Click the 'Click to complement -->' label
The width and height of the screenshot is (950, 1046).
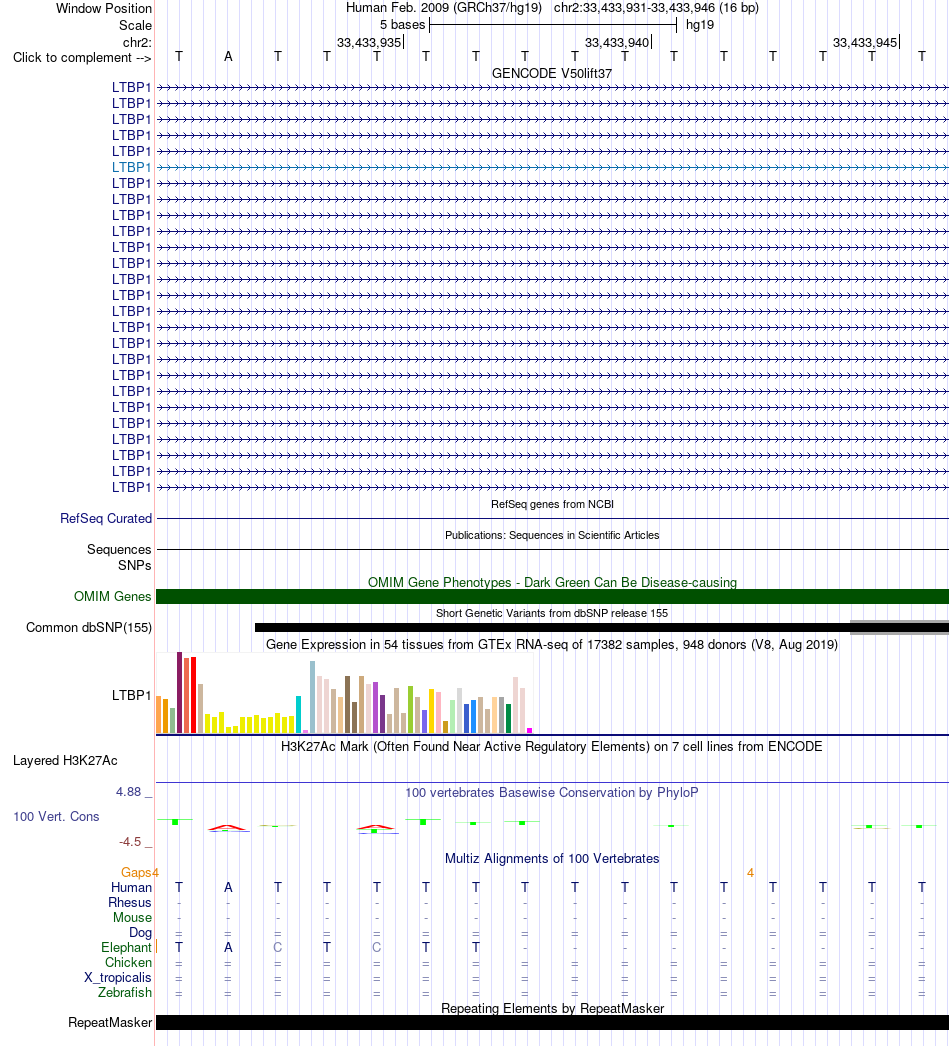coord(82,57)
